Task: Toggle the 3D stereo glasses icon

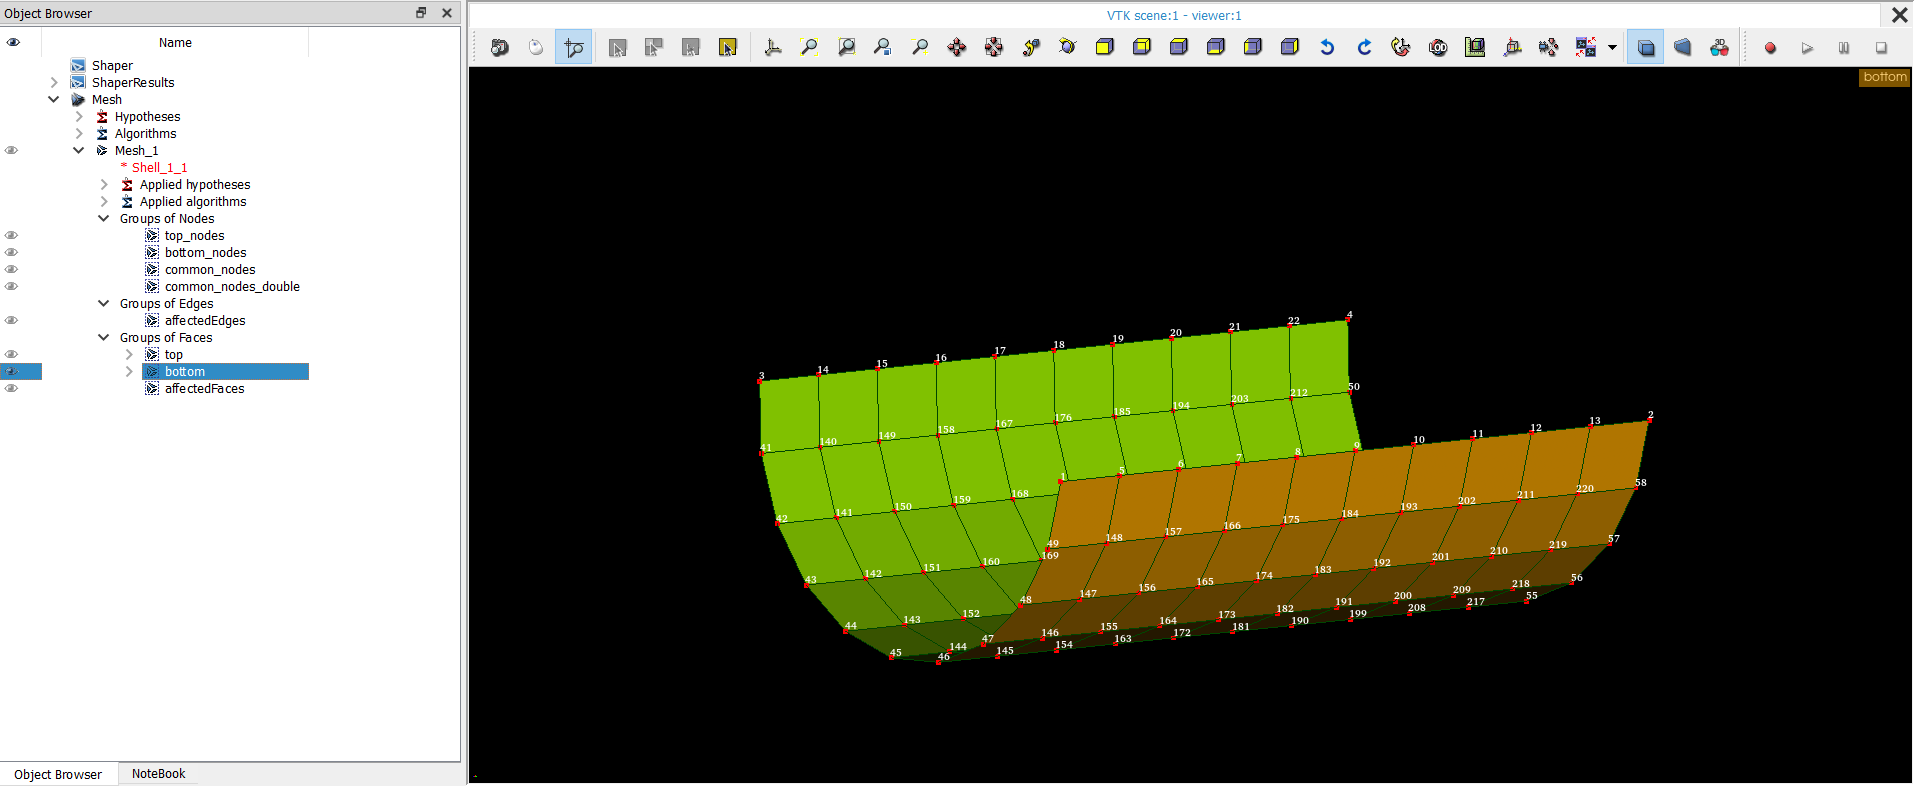Action: [1719, 47]
